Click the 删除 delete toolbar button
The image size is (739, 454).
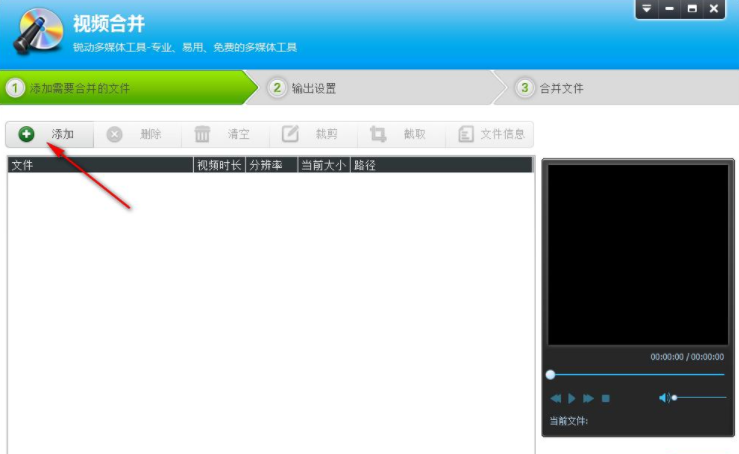(137, 134)
